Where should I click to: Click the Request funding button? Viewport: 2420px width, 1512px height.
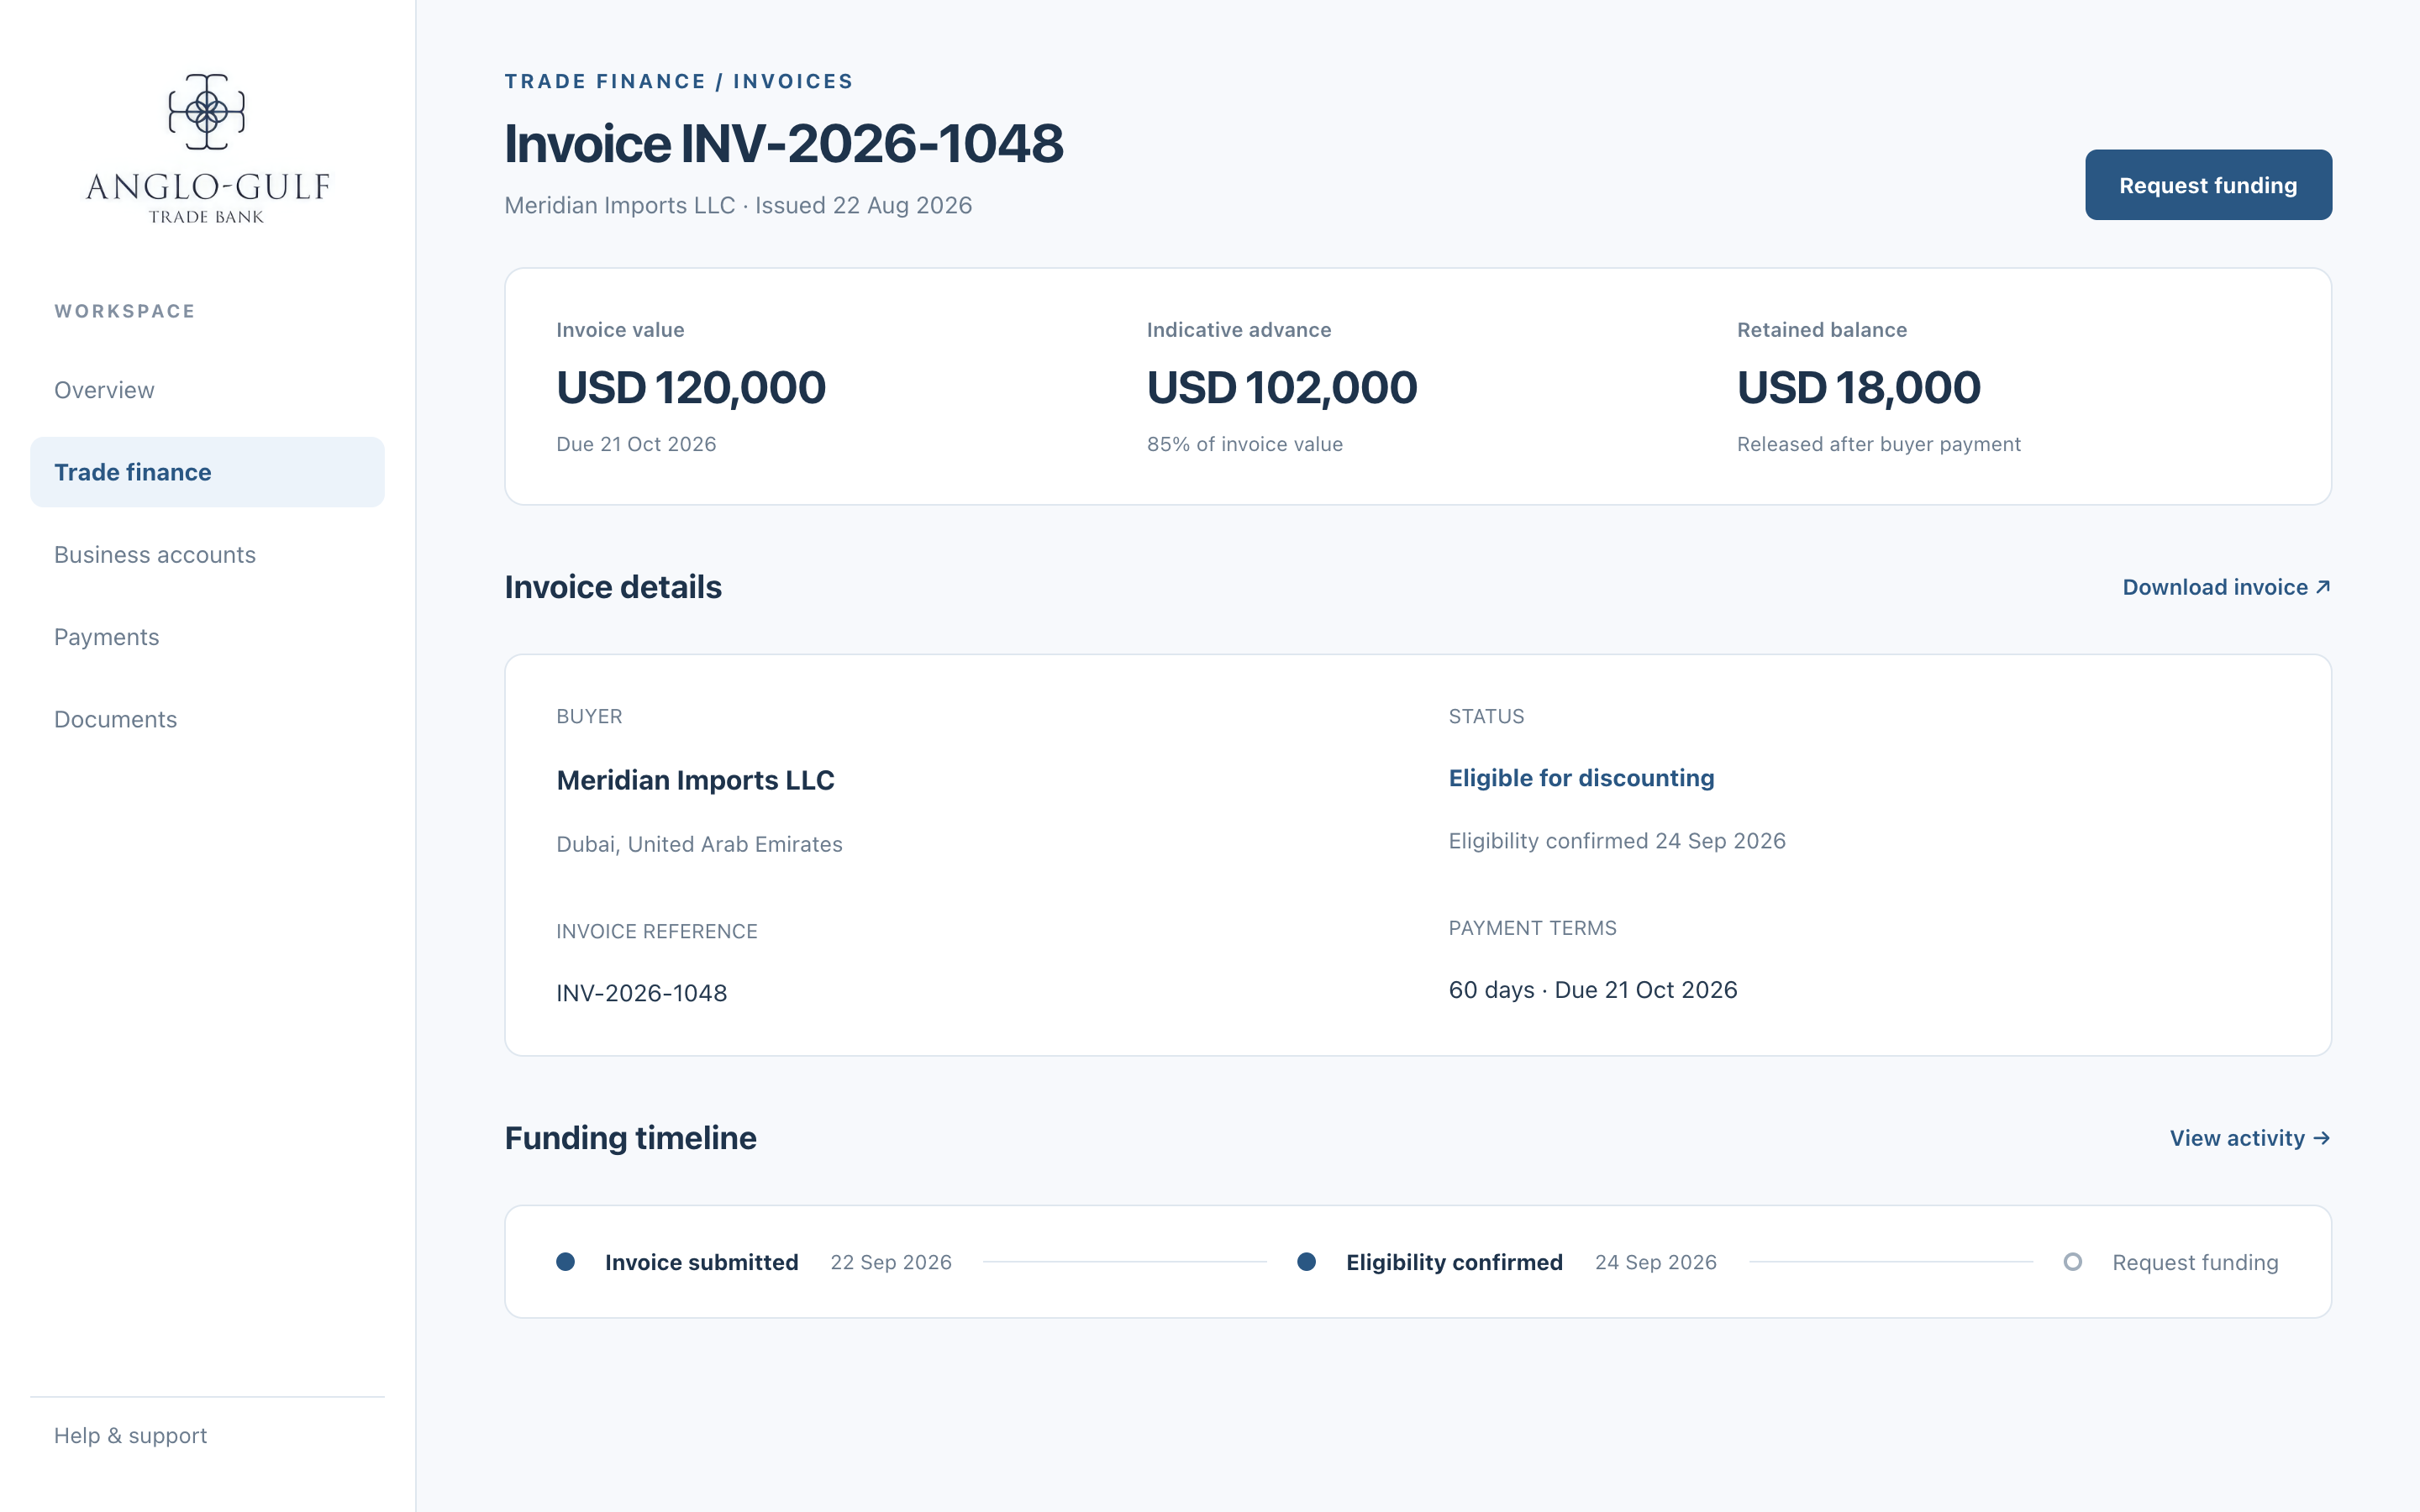2208,185
